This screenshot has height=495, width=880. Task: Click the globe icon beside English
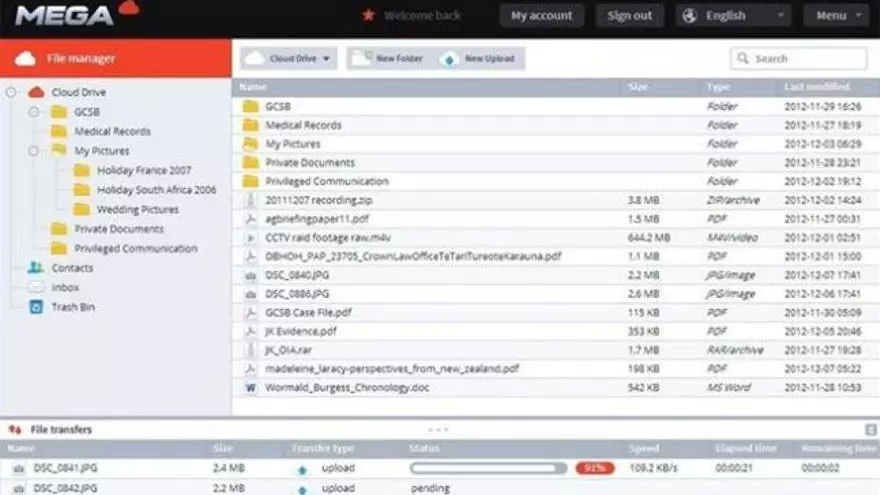(689, 15)
